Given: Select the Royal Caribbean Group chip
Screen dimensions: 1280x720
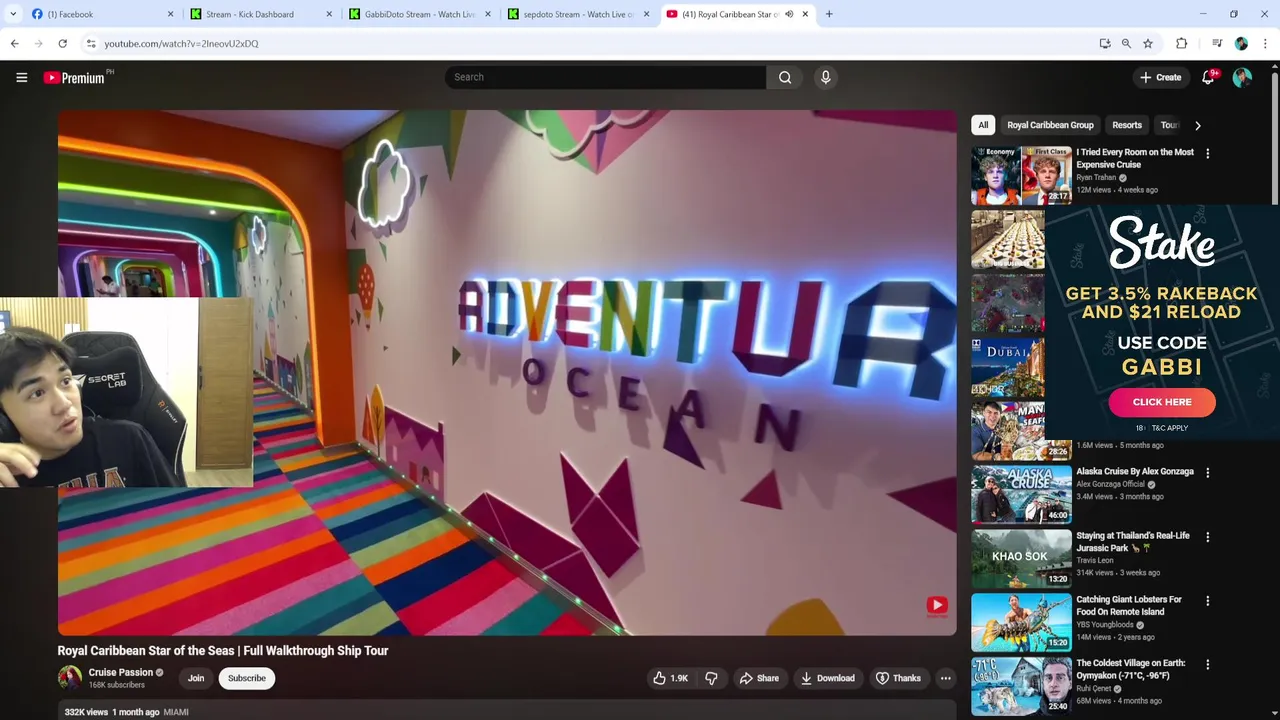Looking at the screenshot, I should pyautogui.click(x=1050, y=125).
